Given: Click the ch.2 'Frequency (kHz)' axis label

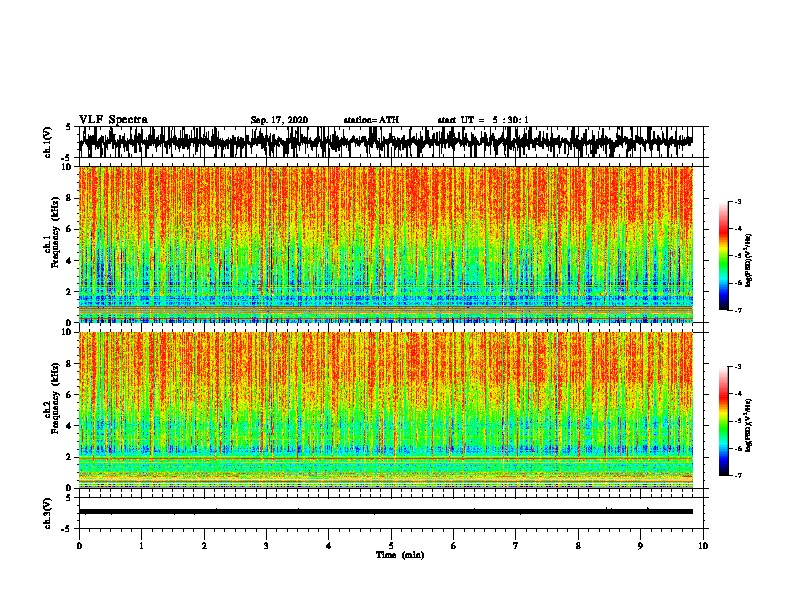Looking at the screenshot, I should pyautogui.click(x=56, y=398).
